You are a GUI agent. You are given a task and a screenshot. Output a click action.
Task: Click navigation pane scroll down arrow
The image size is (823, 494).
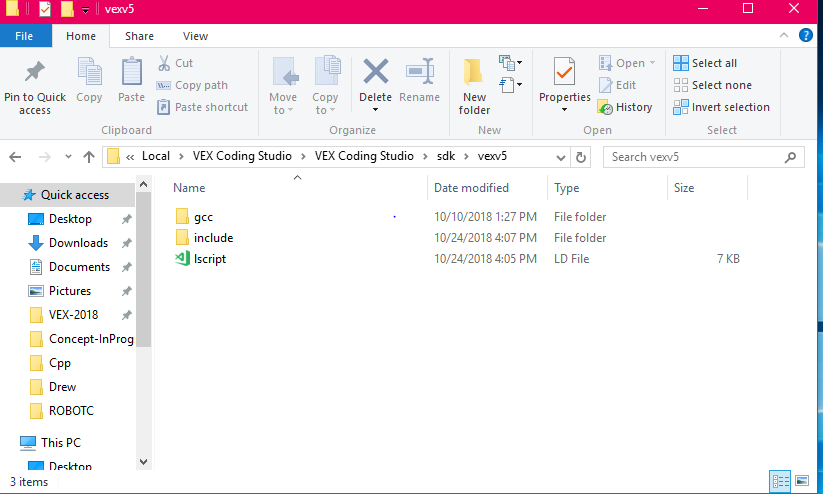coord(143,462)
